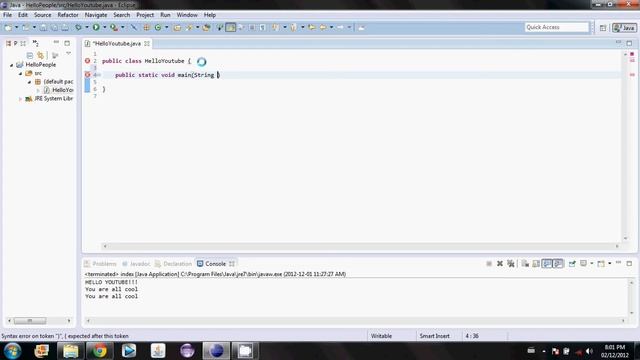The height and width of the screenshot is (360, 640).
Task: Collapse All in Package Explorer toolbar
Action: 30,55
